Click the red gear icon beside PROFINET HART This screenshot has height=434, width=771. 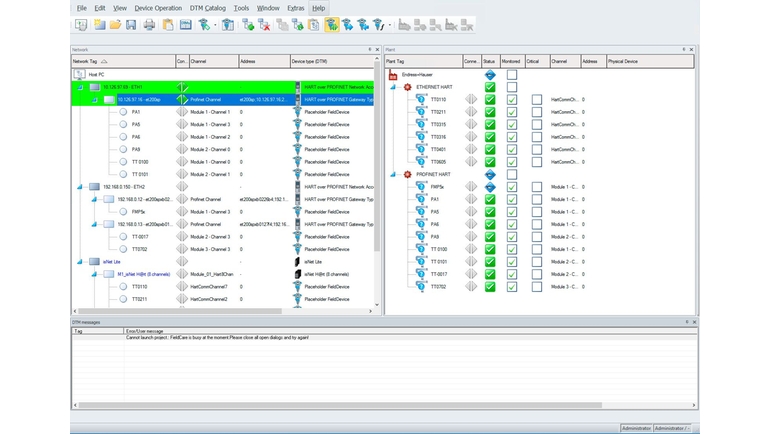tap(408, 174)
